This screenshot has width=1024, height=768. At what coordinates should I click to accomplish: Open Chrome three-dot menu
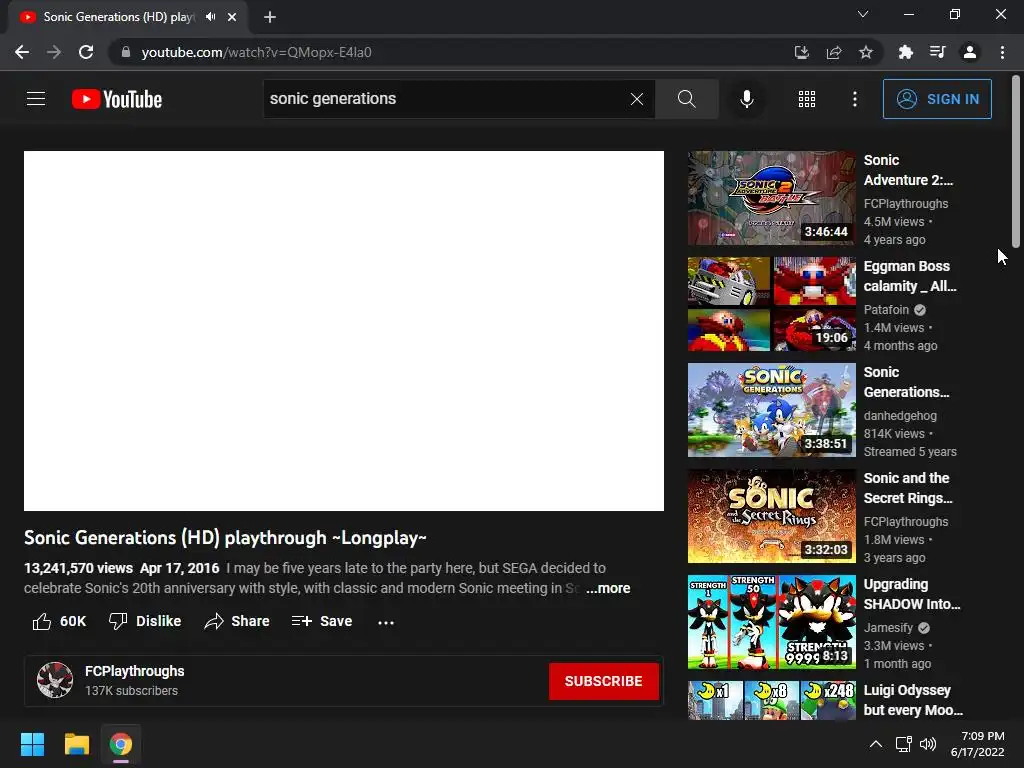pos(1002,52)
